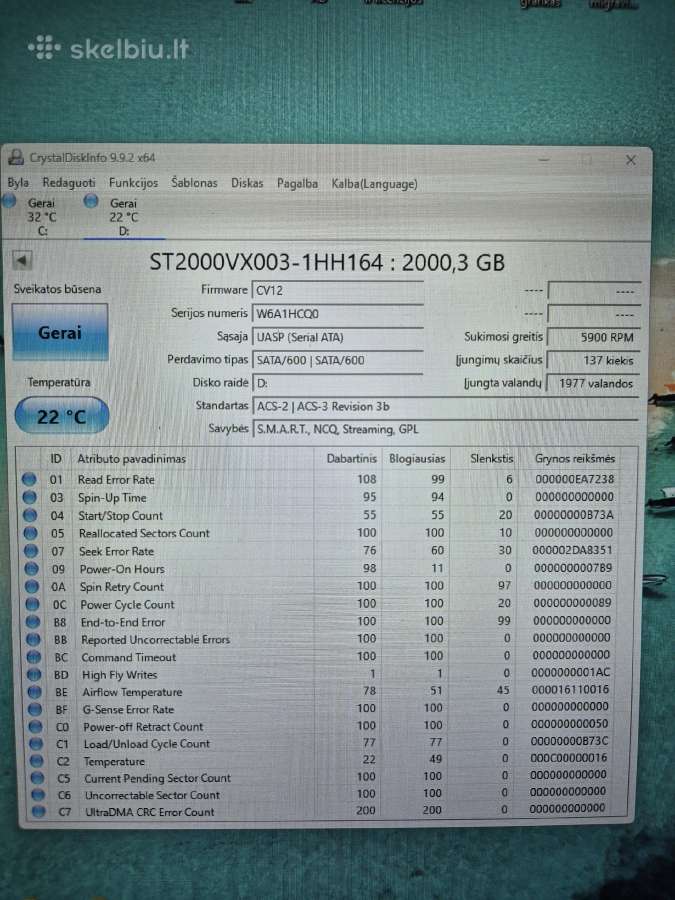Click the transfer mode field SATA/600
Screen dimensions: 675x900
(338, 360)
